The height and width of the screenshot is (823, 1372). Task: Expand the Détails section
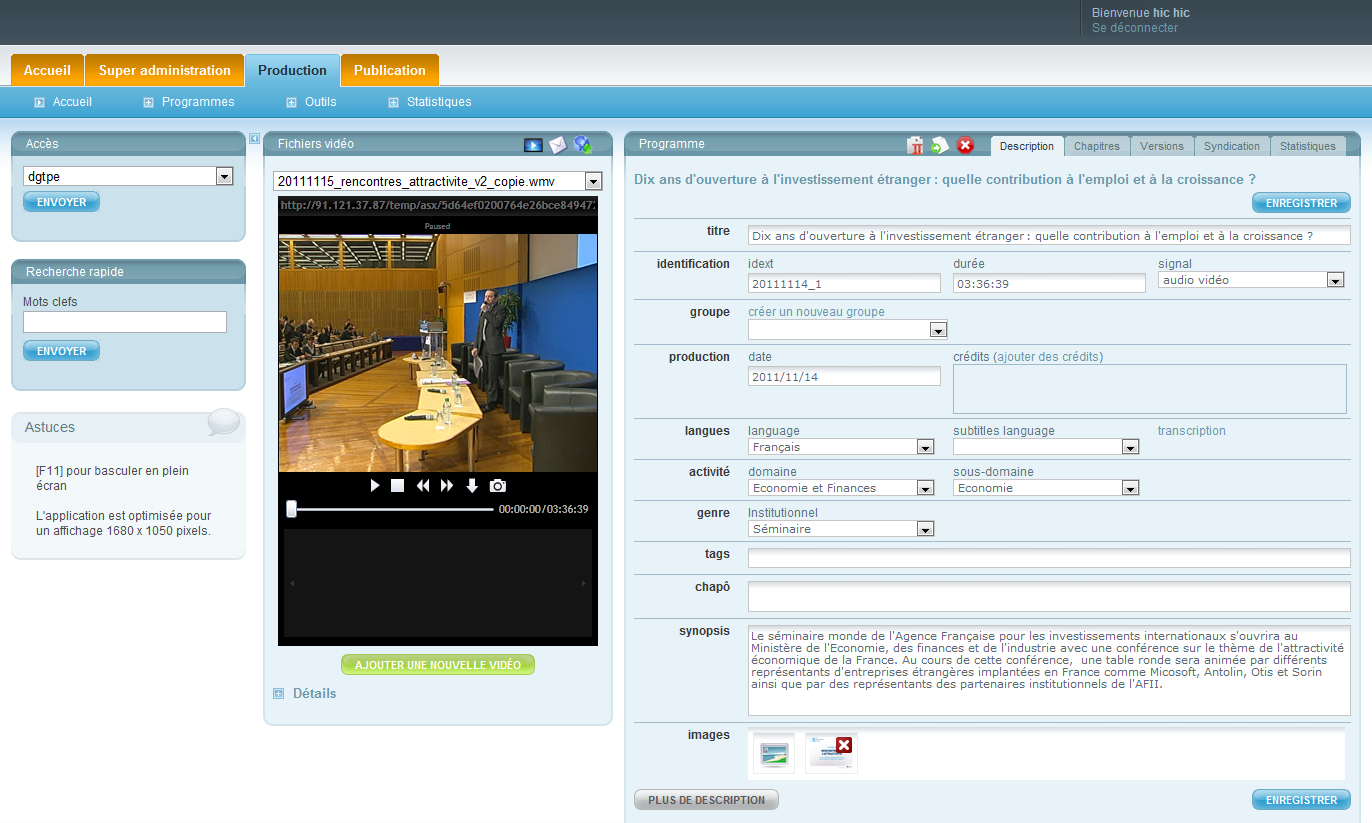(305, 694)
